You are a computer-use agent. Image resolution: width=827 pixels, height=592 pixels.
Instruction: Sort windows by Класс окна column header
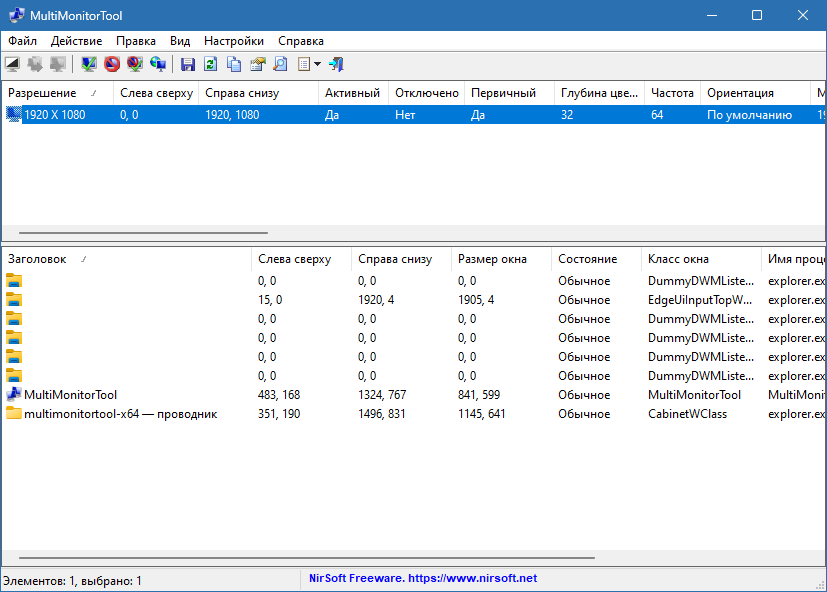click(701, 259)
